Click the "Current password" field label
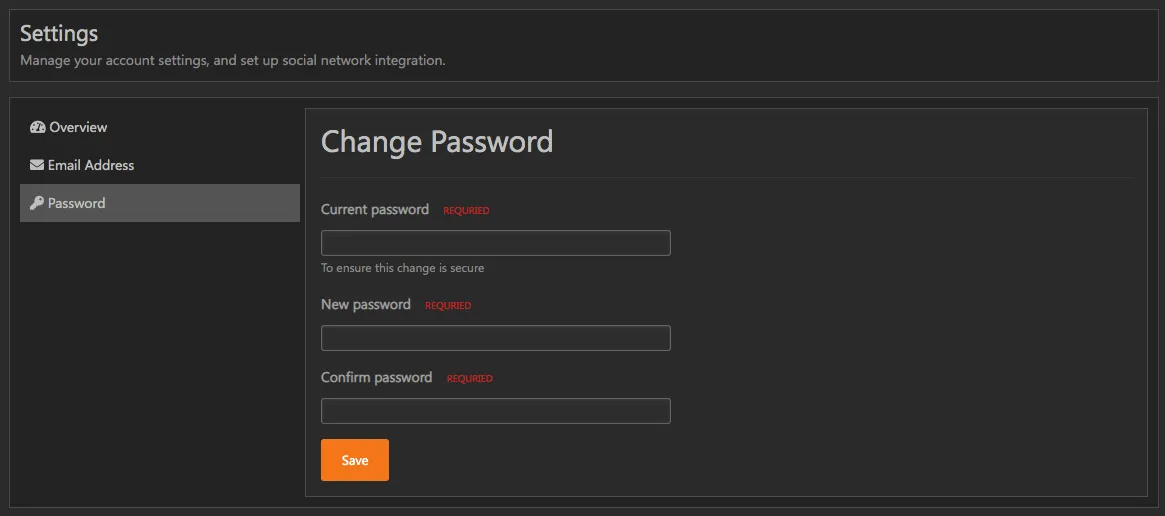The height and width of the screenshot is (516, 1165). (x=375, y=210)
